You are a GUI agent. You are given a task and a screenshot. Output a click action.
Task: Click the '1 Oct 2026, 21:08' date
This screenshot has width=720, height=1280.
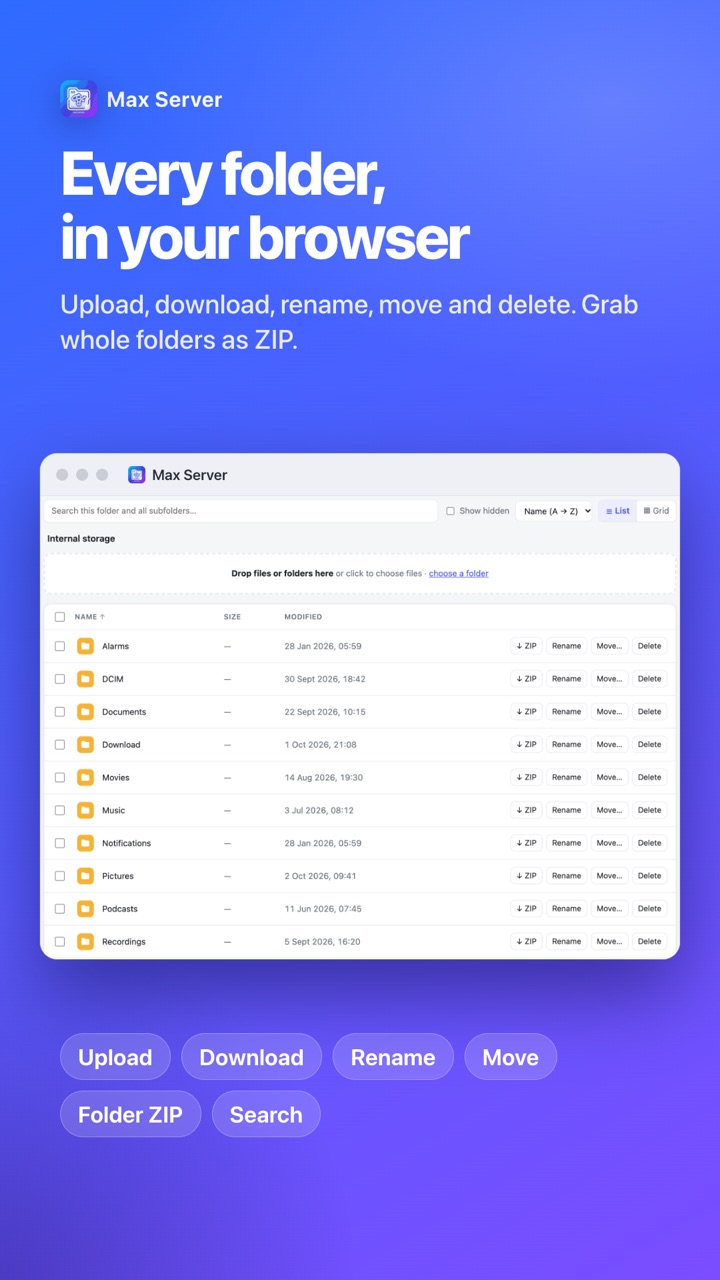click(x=320, y=745)
